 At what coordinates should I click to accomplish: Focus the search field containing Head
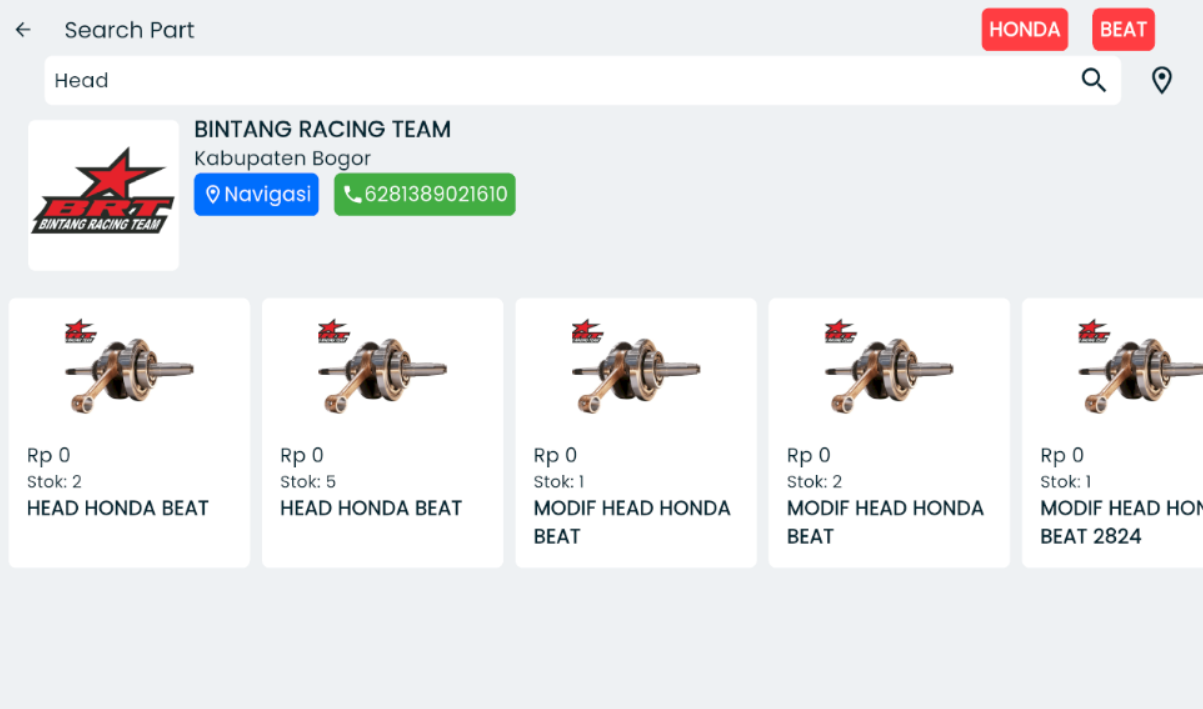tap(560, 80)
